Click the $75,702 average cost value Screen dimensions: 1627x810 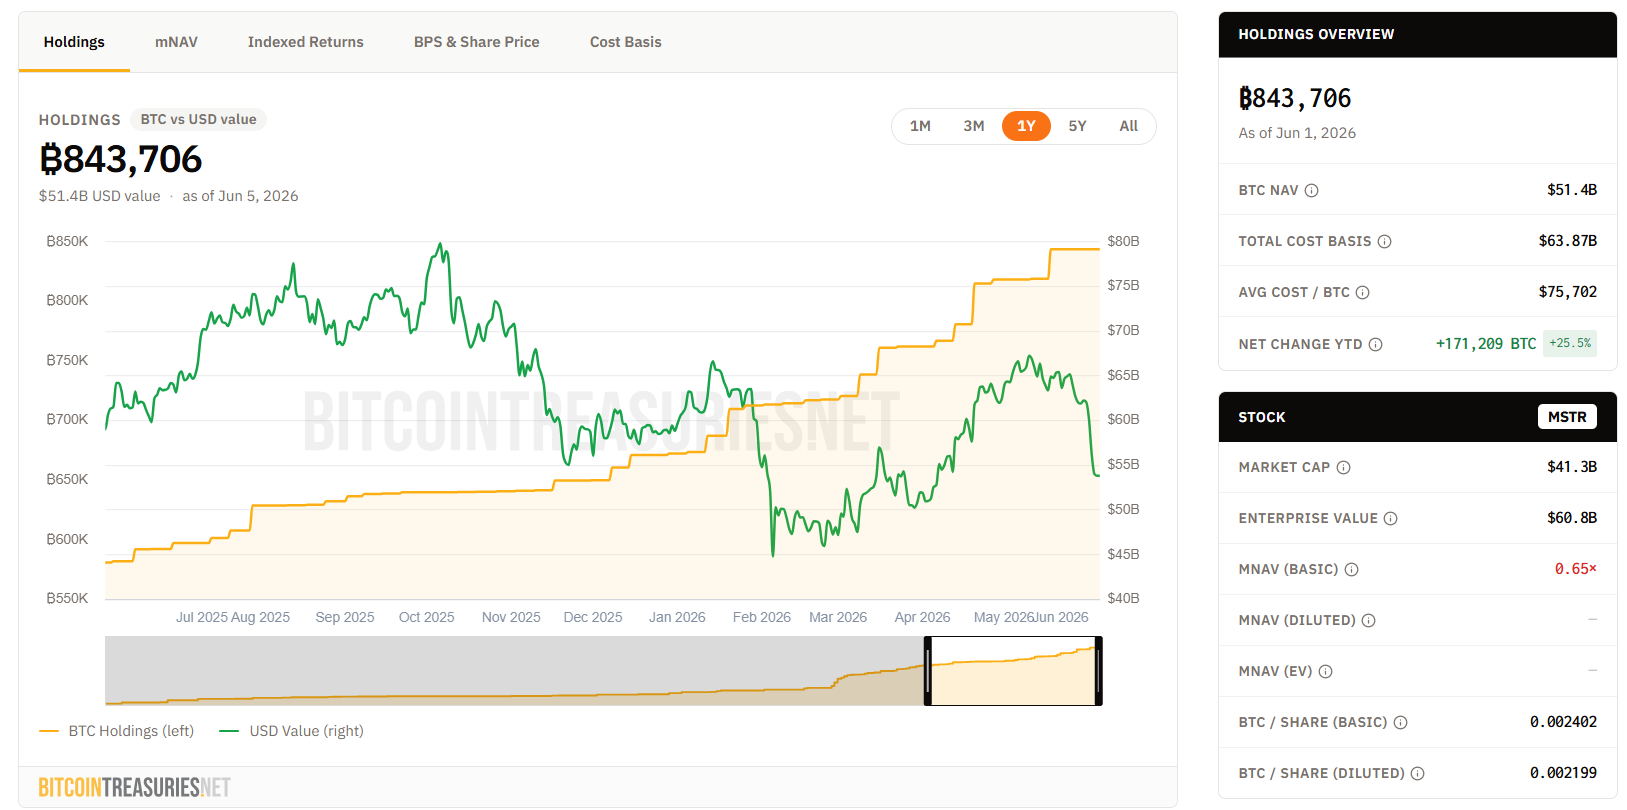click(x=1568, y=292)
